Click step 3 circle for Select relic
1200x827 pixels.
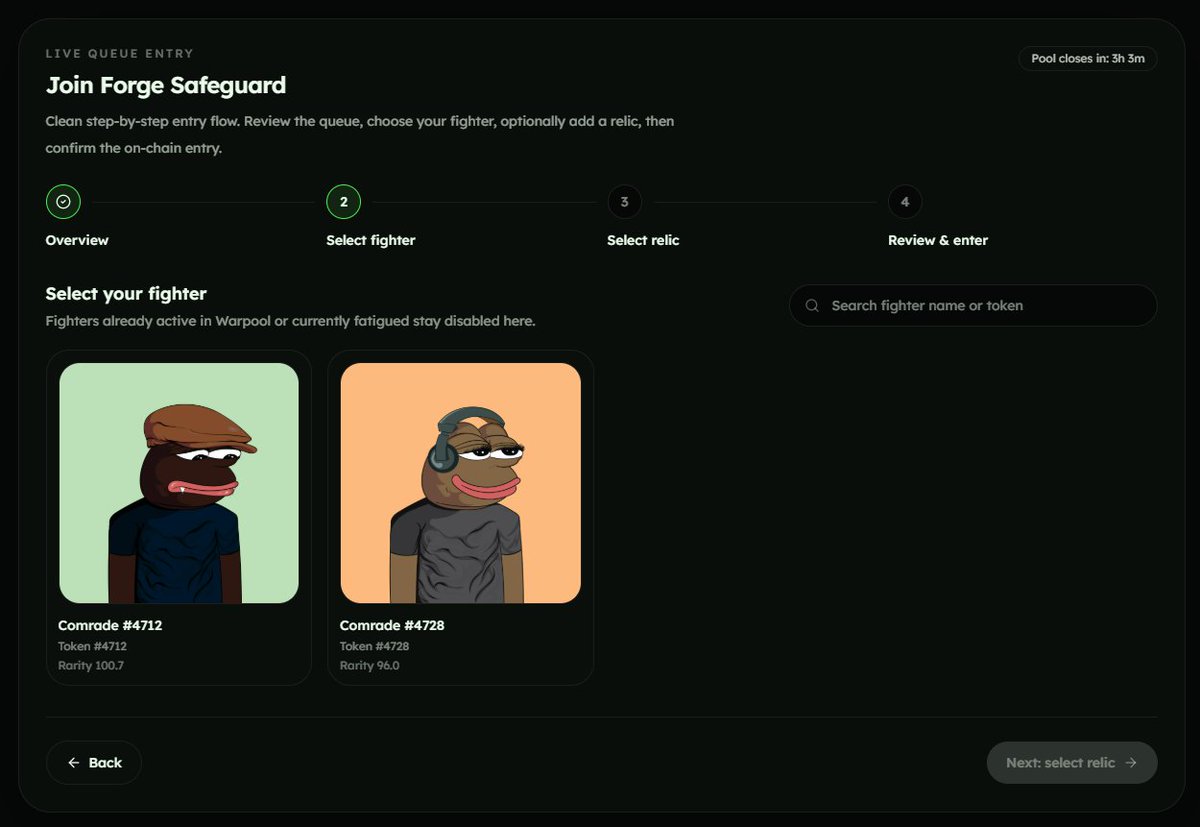pos(625,202)
